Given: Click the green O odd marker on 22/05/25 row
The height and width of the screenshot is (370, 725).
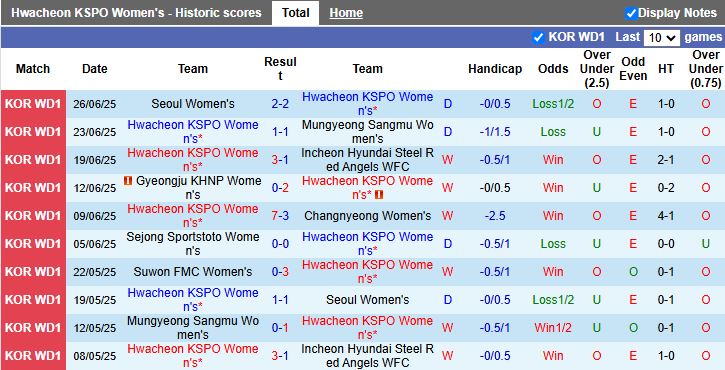Looking at the screenshot, I should click(x=633, y=272).
